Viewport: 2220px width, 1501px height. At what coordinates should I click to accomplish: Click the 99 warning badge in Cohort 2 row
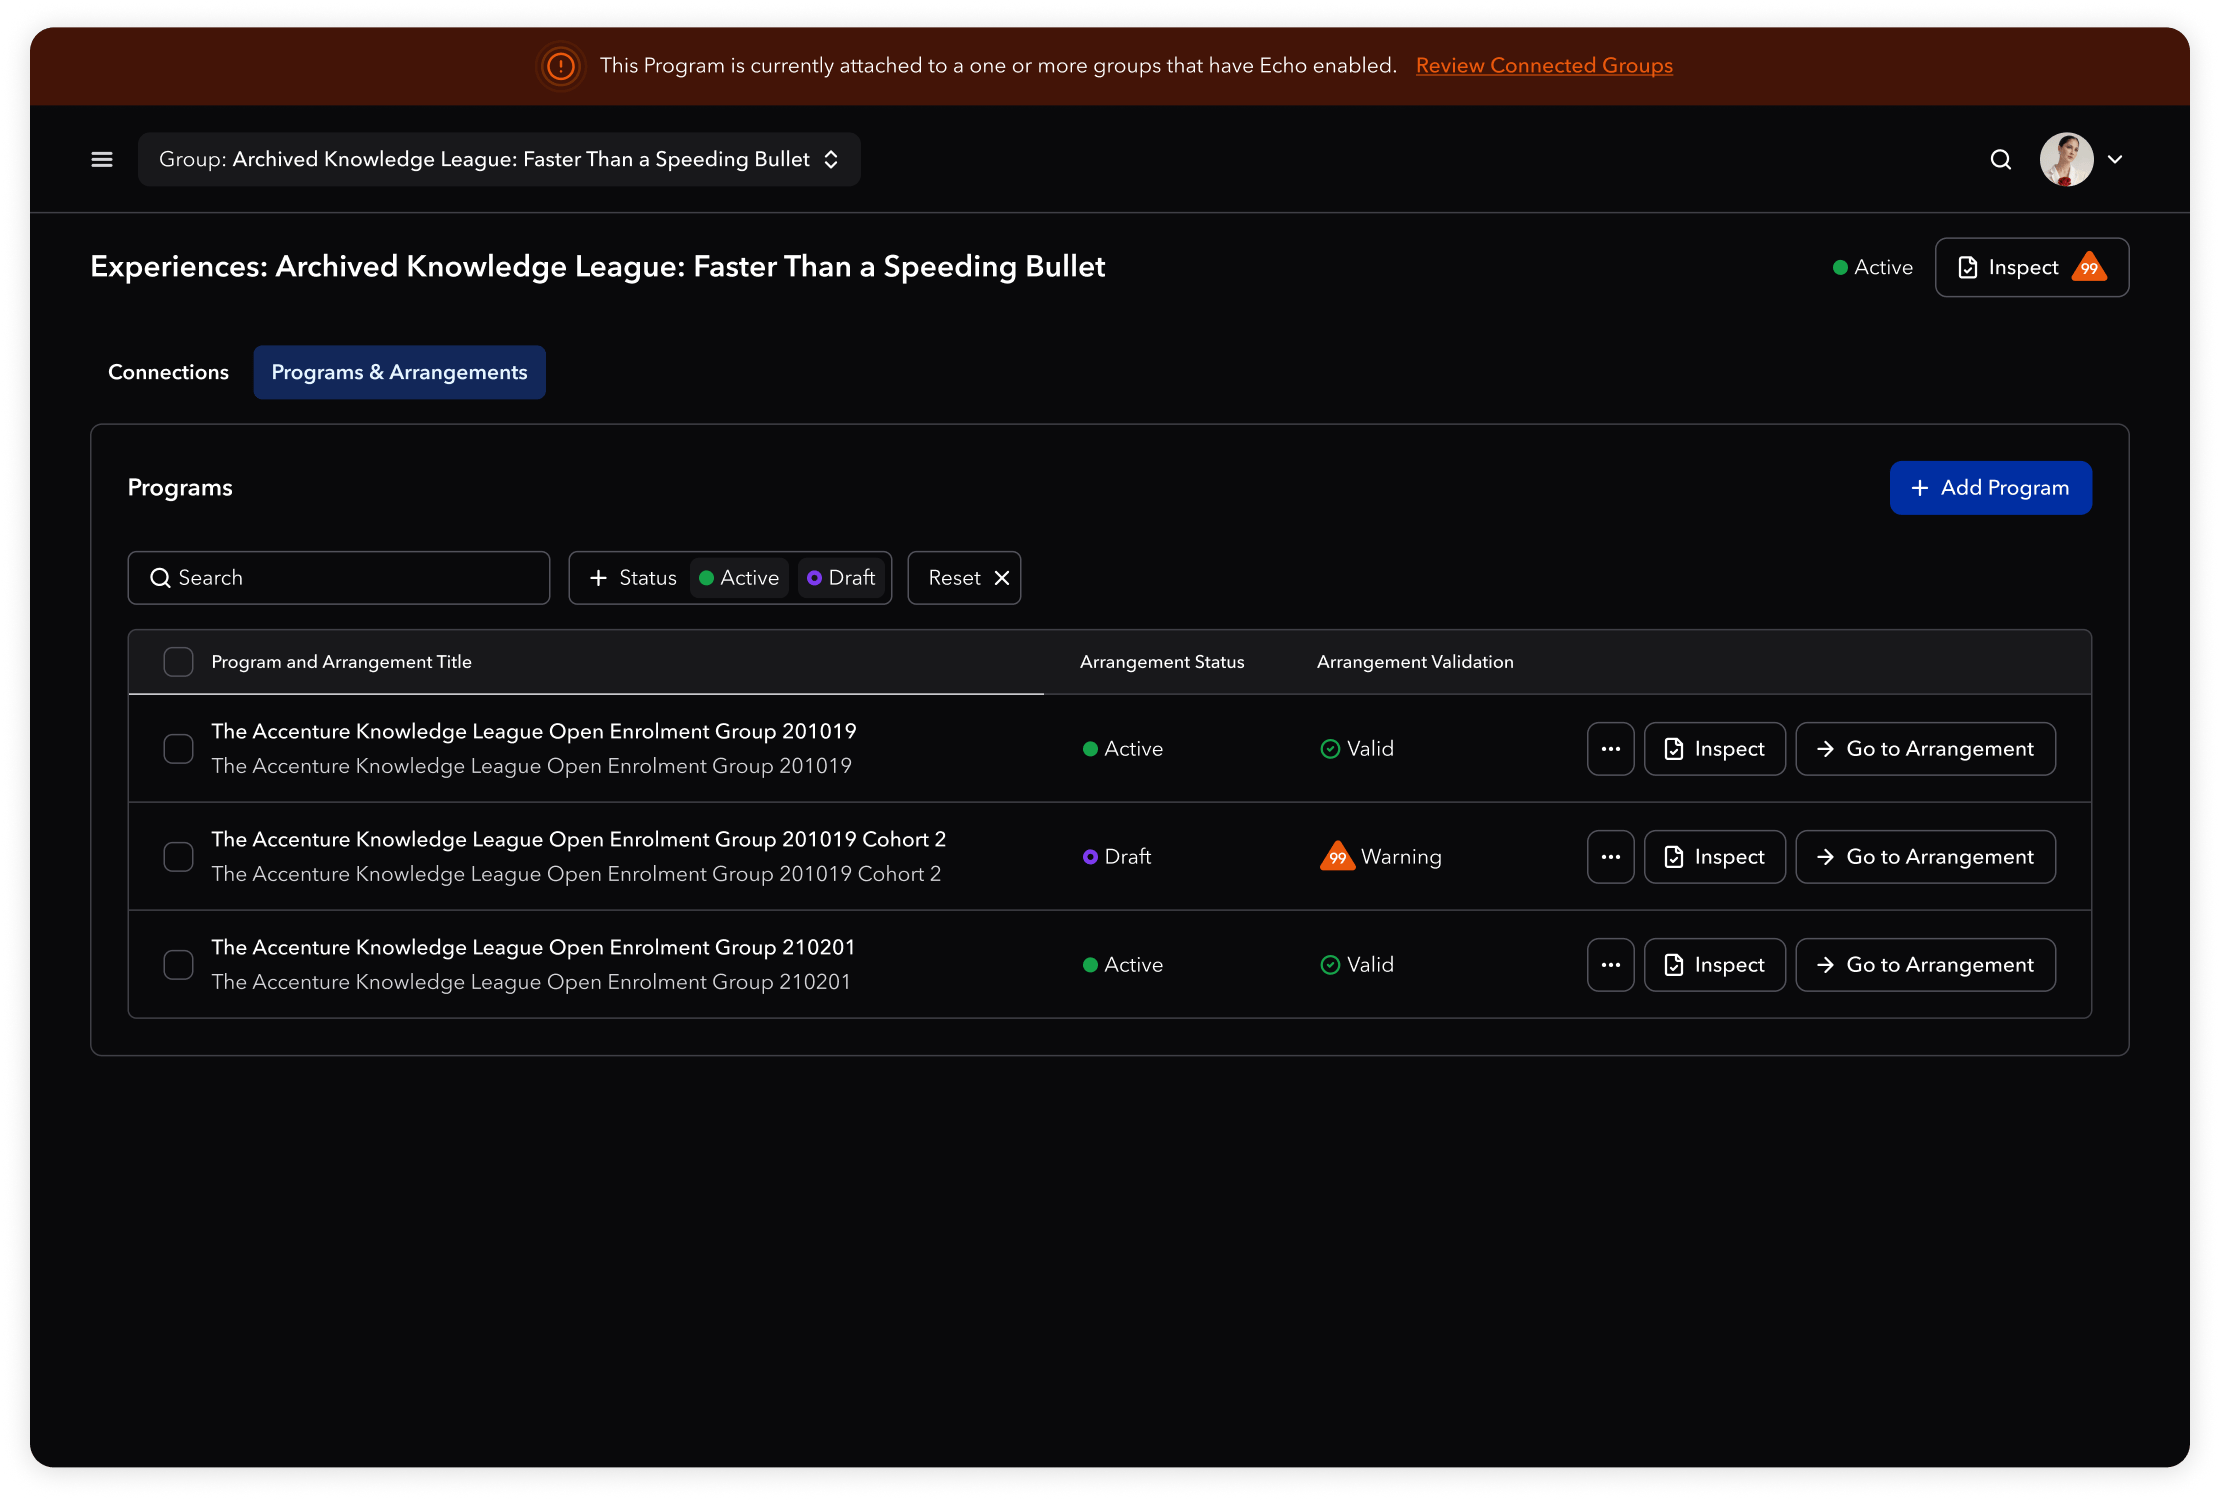click(x=1337, y=857)
